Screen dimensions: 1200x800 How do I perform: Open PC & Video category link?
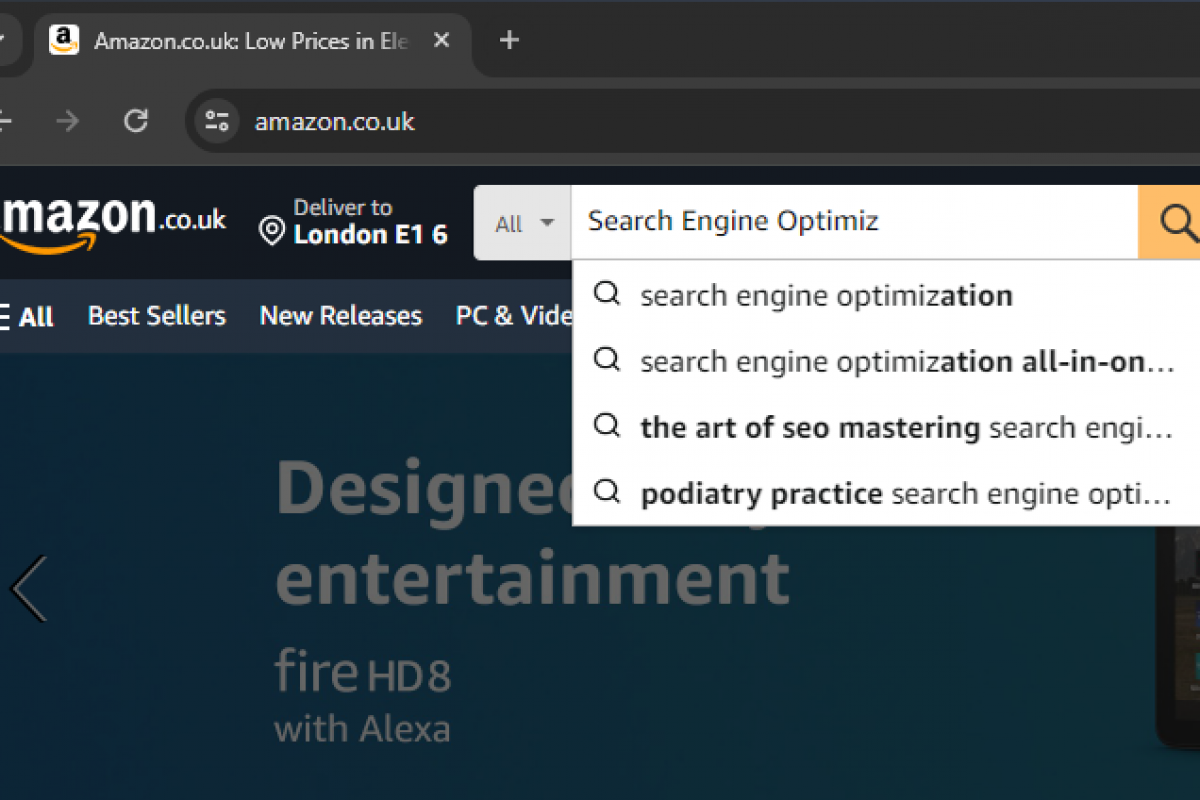point(514,316)
